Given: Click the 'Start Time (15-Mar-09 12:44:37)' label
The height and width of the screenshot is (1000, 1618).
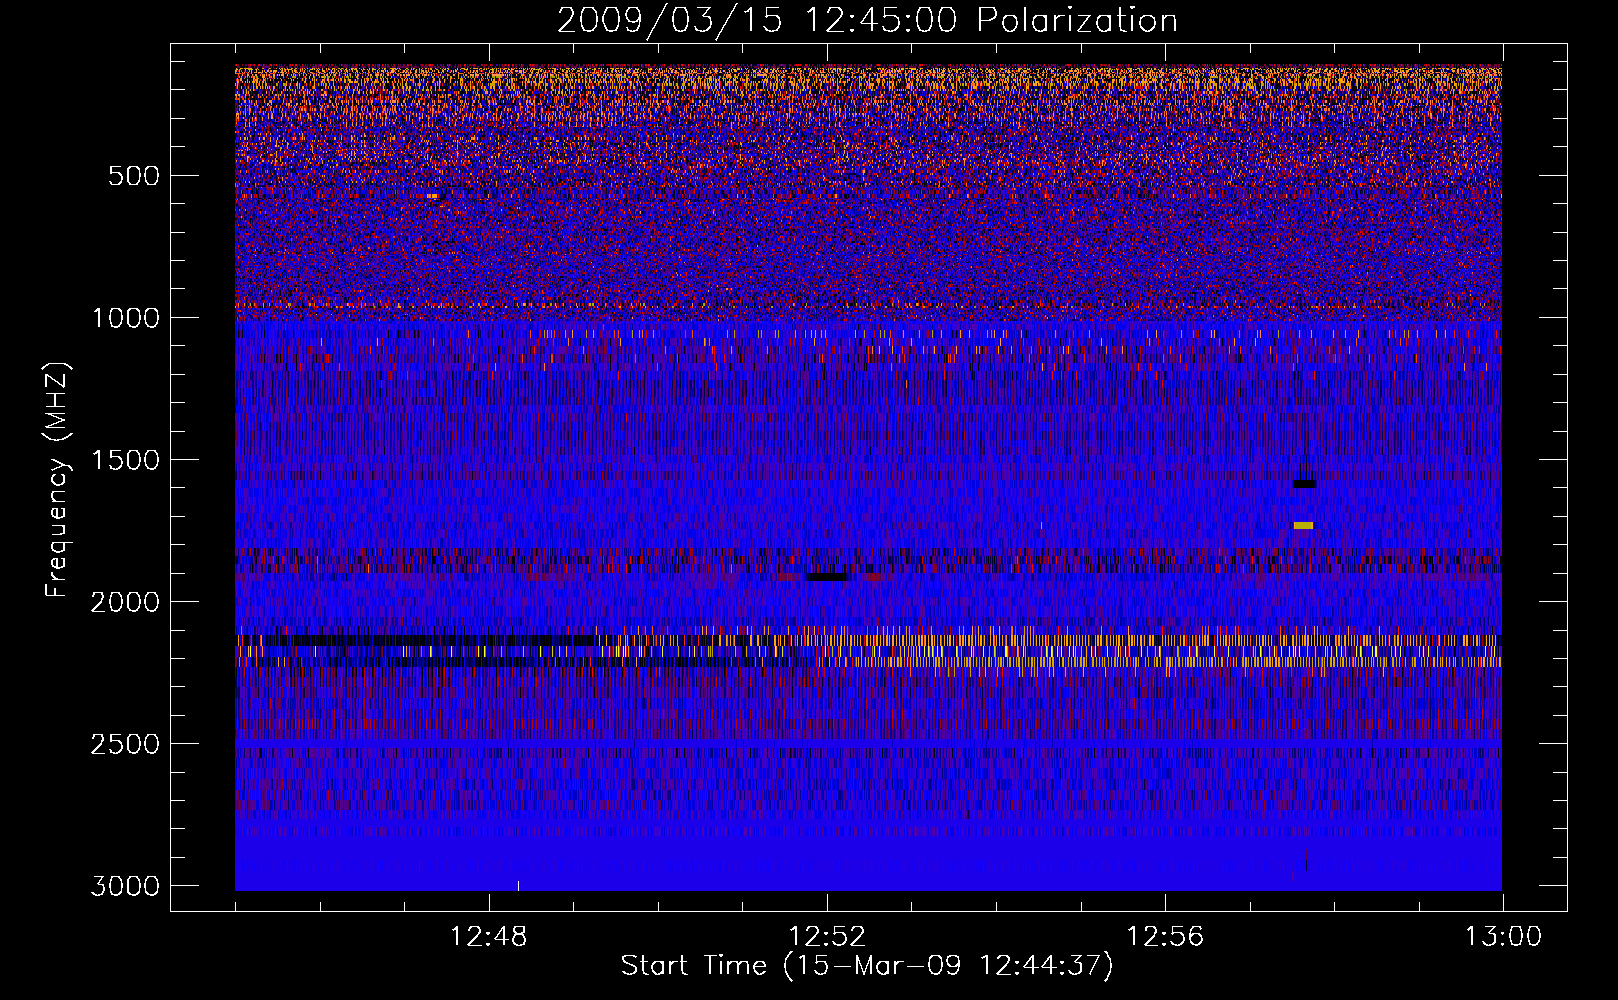Looking at the screenshot, I should (x=867, y=966).
